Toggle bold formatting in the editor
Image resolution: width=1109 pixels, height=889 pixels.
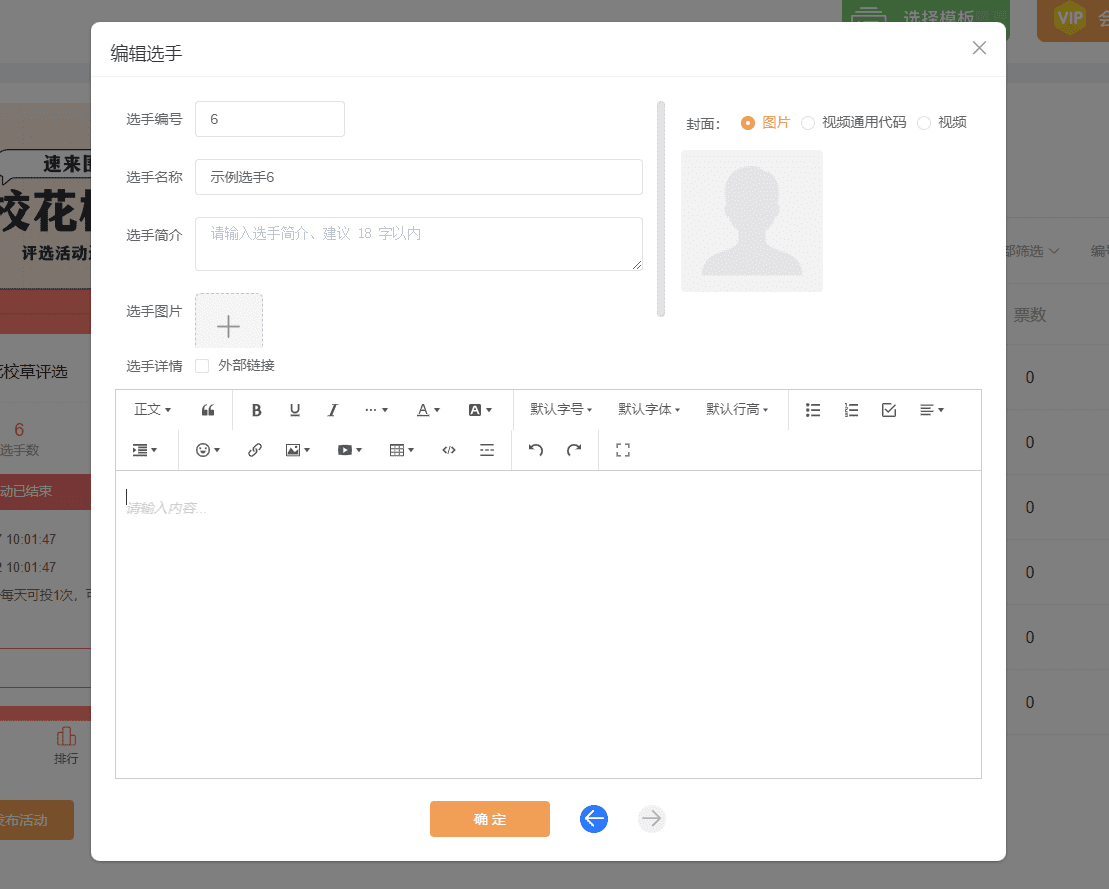click(x=257, y=410)
